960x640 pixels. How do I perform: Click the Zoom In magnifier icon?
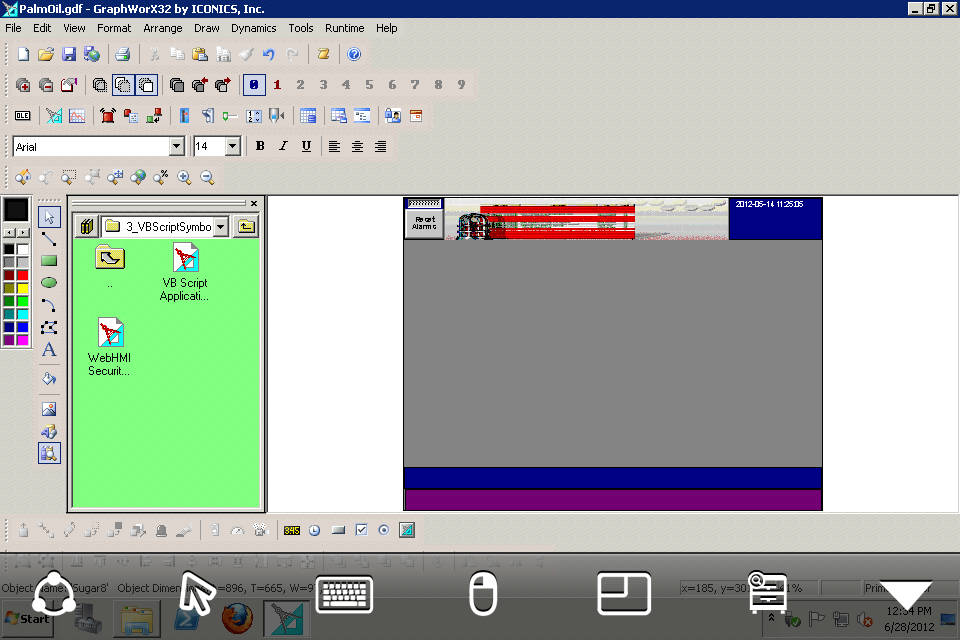click(x=184, y=178)
